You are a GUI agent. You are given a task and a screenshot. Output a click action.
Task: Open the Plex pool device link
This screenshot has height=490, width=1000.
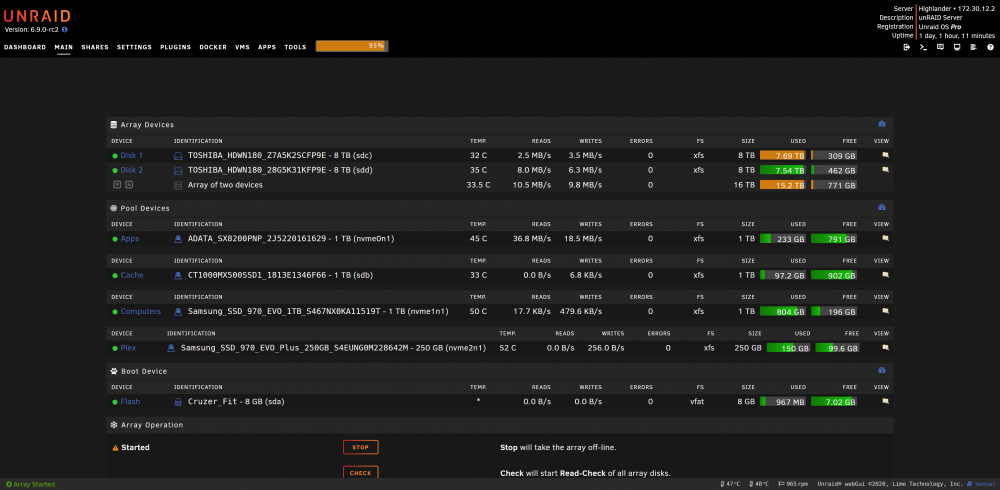coord(128,348)
